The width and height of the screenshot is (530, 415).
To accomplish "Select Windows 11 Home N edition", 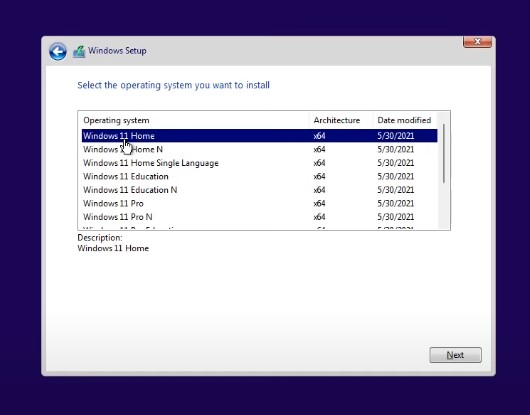I will pos(260,149).
